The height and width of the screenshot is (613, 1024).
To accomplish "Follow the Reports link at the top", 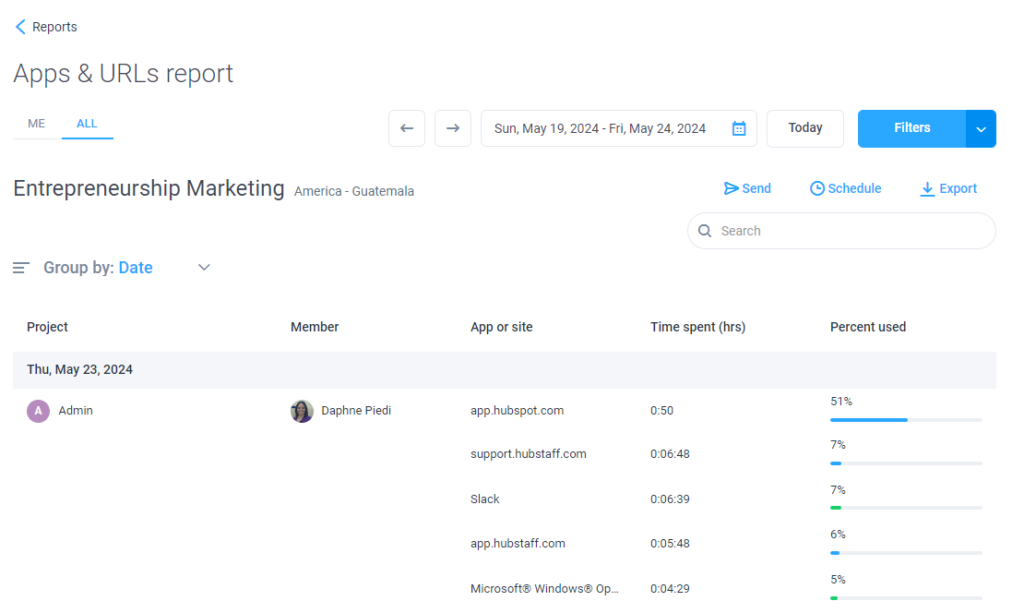I will [x=54, y=26].
